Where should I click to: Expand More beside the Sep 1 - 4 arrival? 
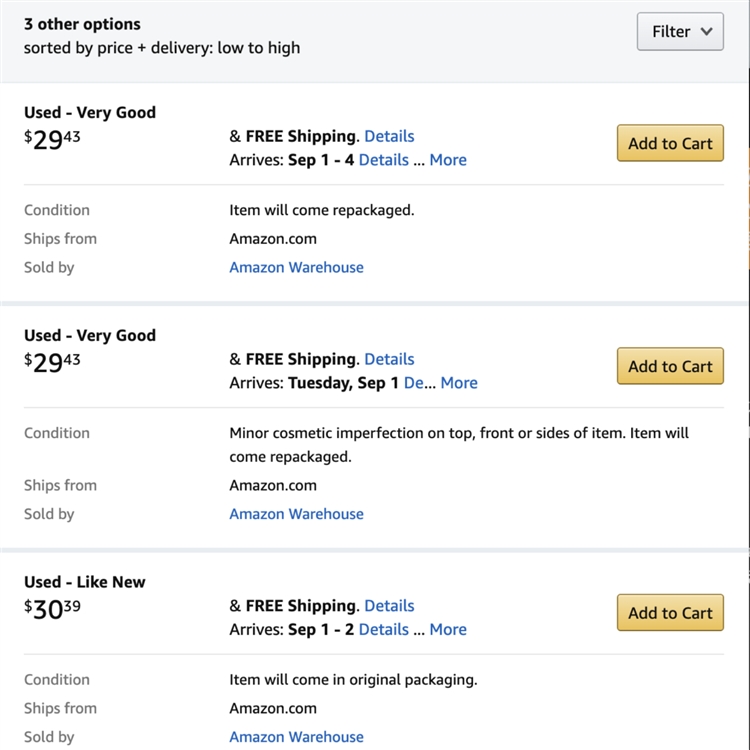click(x=448, y=160)
